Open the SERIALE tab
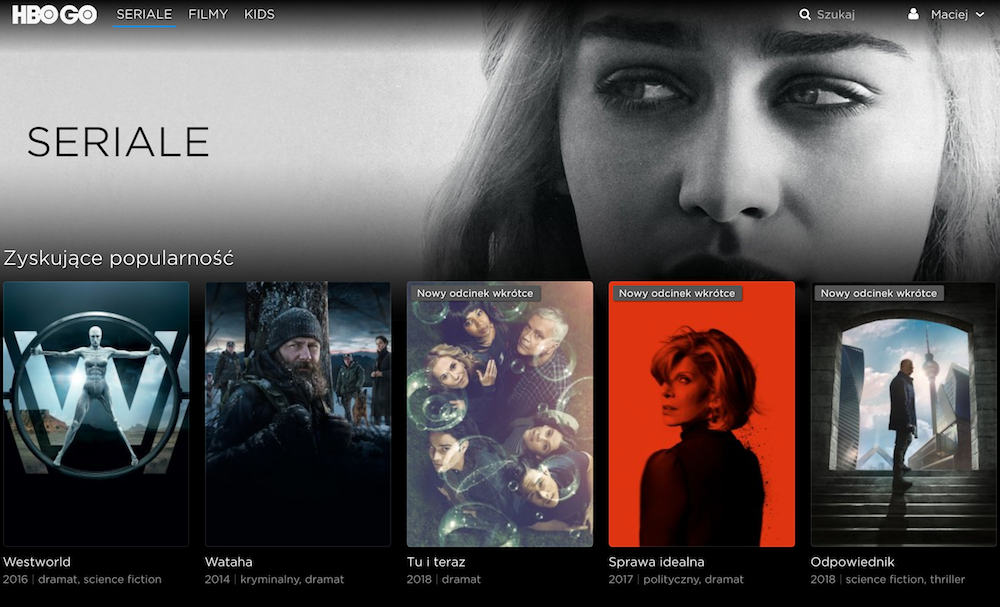Viewport: 1000px width, 607px height. [x=144, y=14]
